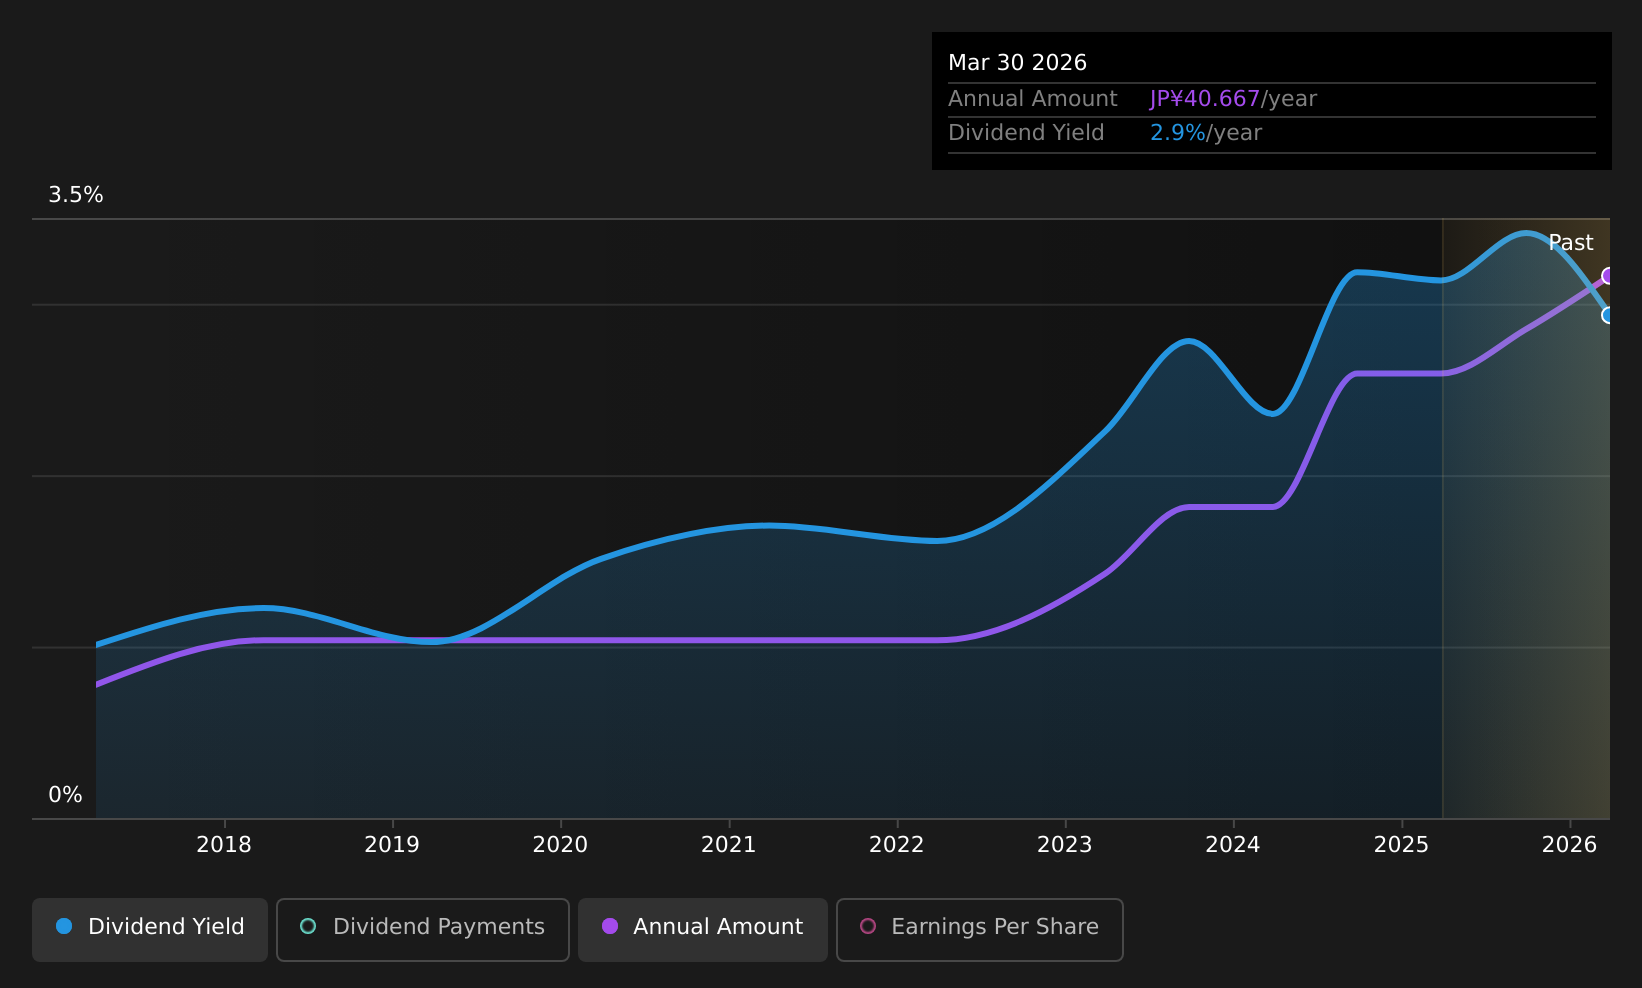Click the 2025 x-axis label
Image resolution: width=1642 pixels, height=988 pixels.
(1402, 845)
